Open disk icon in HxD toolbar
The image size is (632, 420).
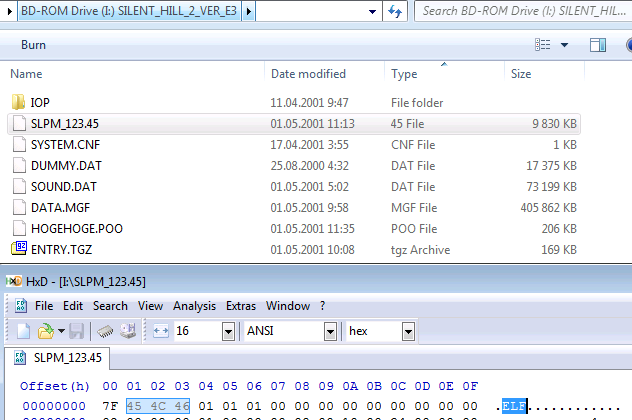tap(128, 331)
